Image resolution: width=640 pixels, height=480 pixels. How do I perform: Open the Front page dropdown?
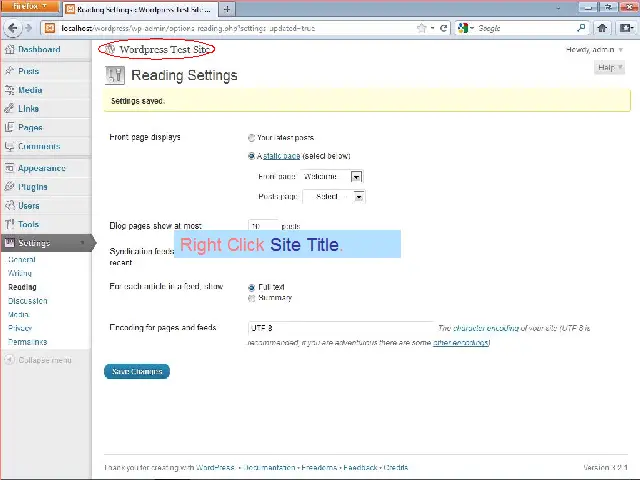331,177
